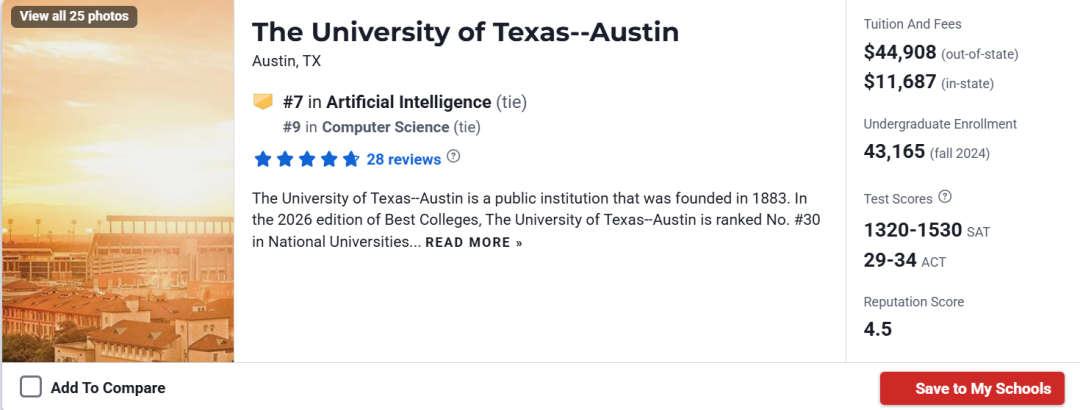Open the View all 25 photos gallery
The width and height of the screenshot is (1080, 410).
click(73, 16)
